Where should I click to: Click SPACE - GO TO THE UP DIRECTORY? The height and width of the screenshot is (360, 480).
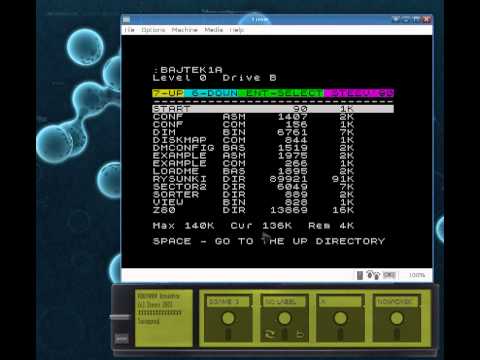[269, 241]
